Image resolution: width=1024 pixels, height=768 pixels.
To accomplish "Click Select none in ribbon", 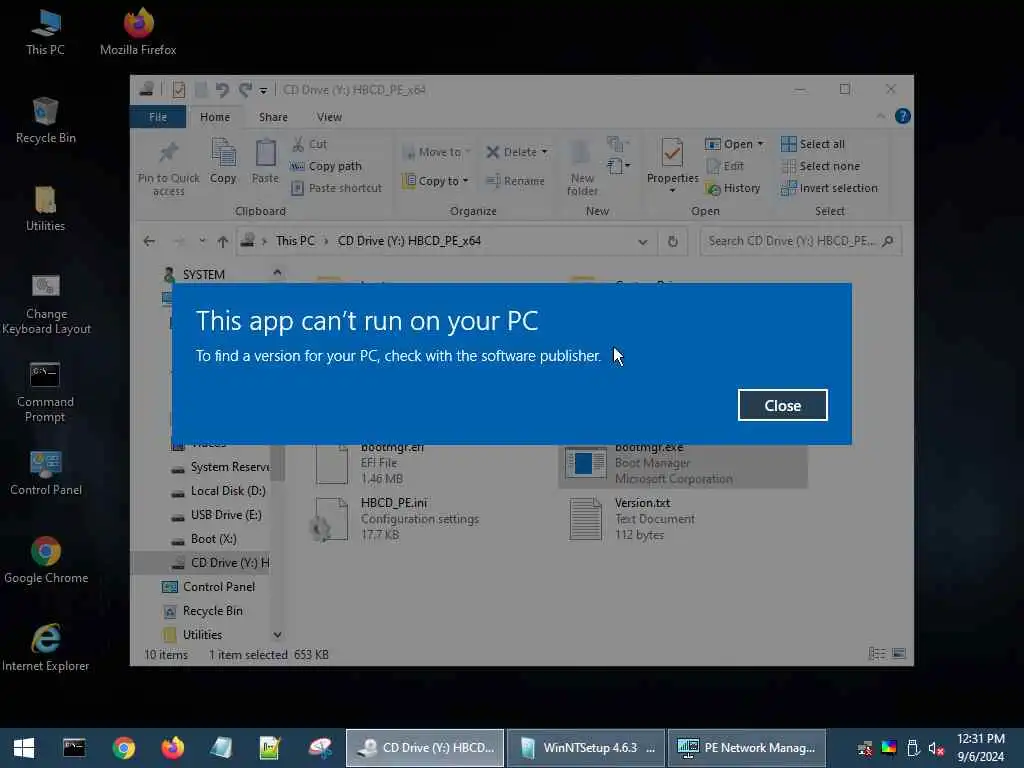I will pos(821,166).
